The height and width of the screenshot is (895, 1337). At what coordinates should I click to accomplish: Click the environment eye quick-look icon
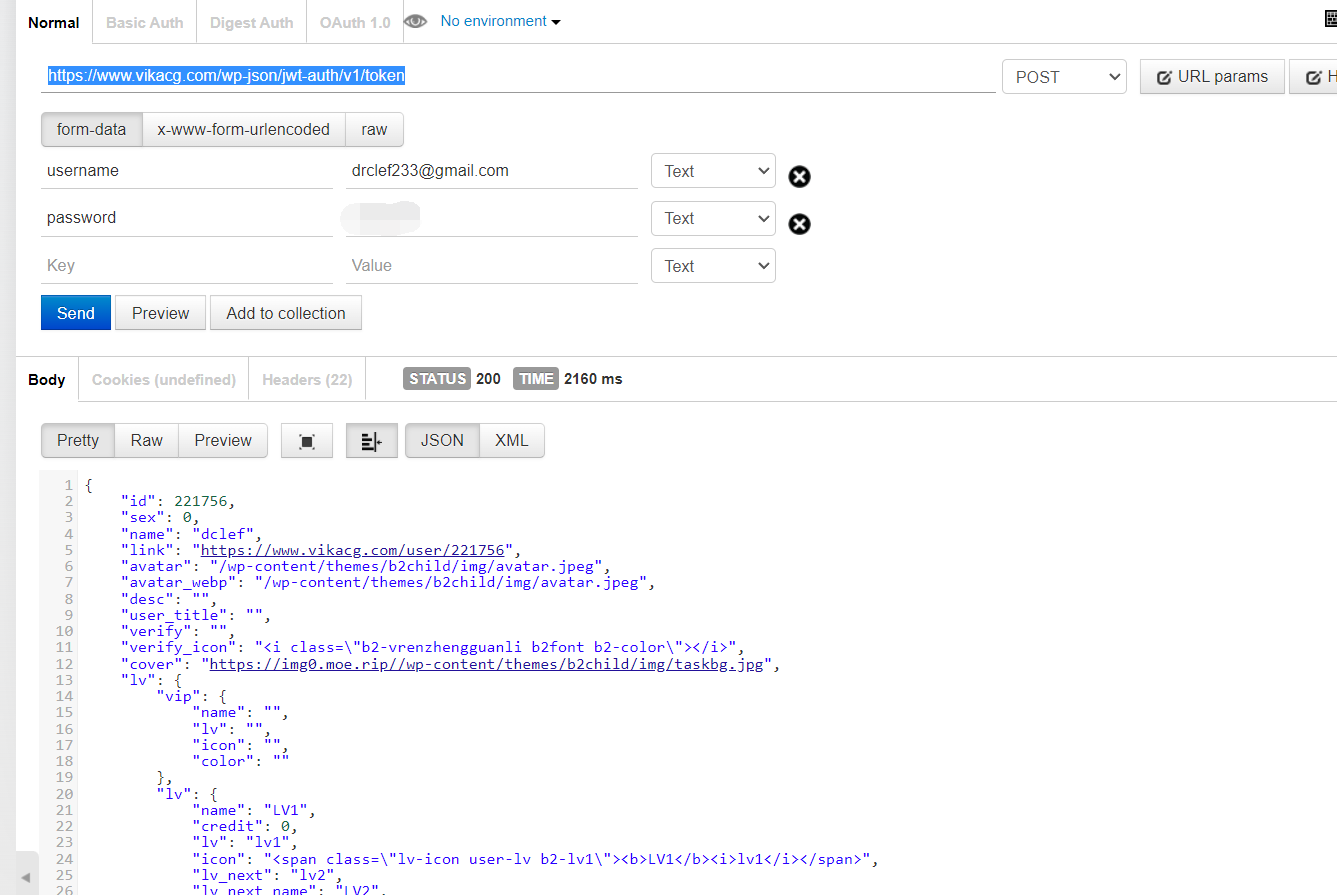pos(416,21)
